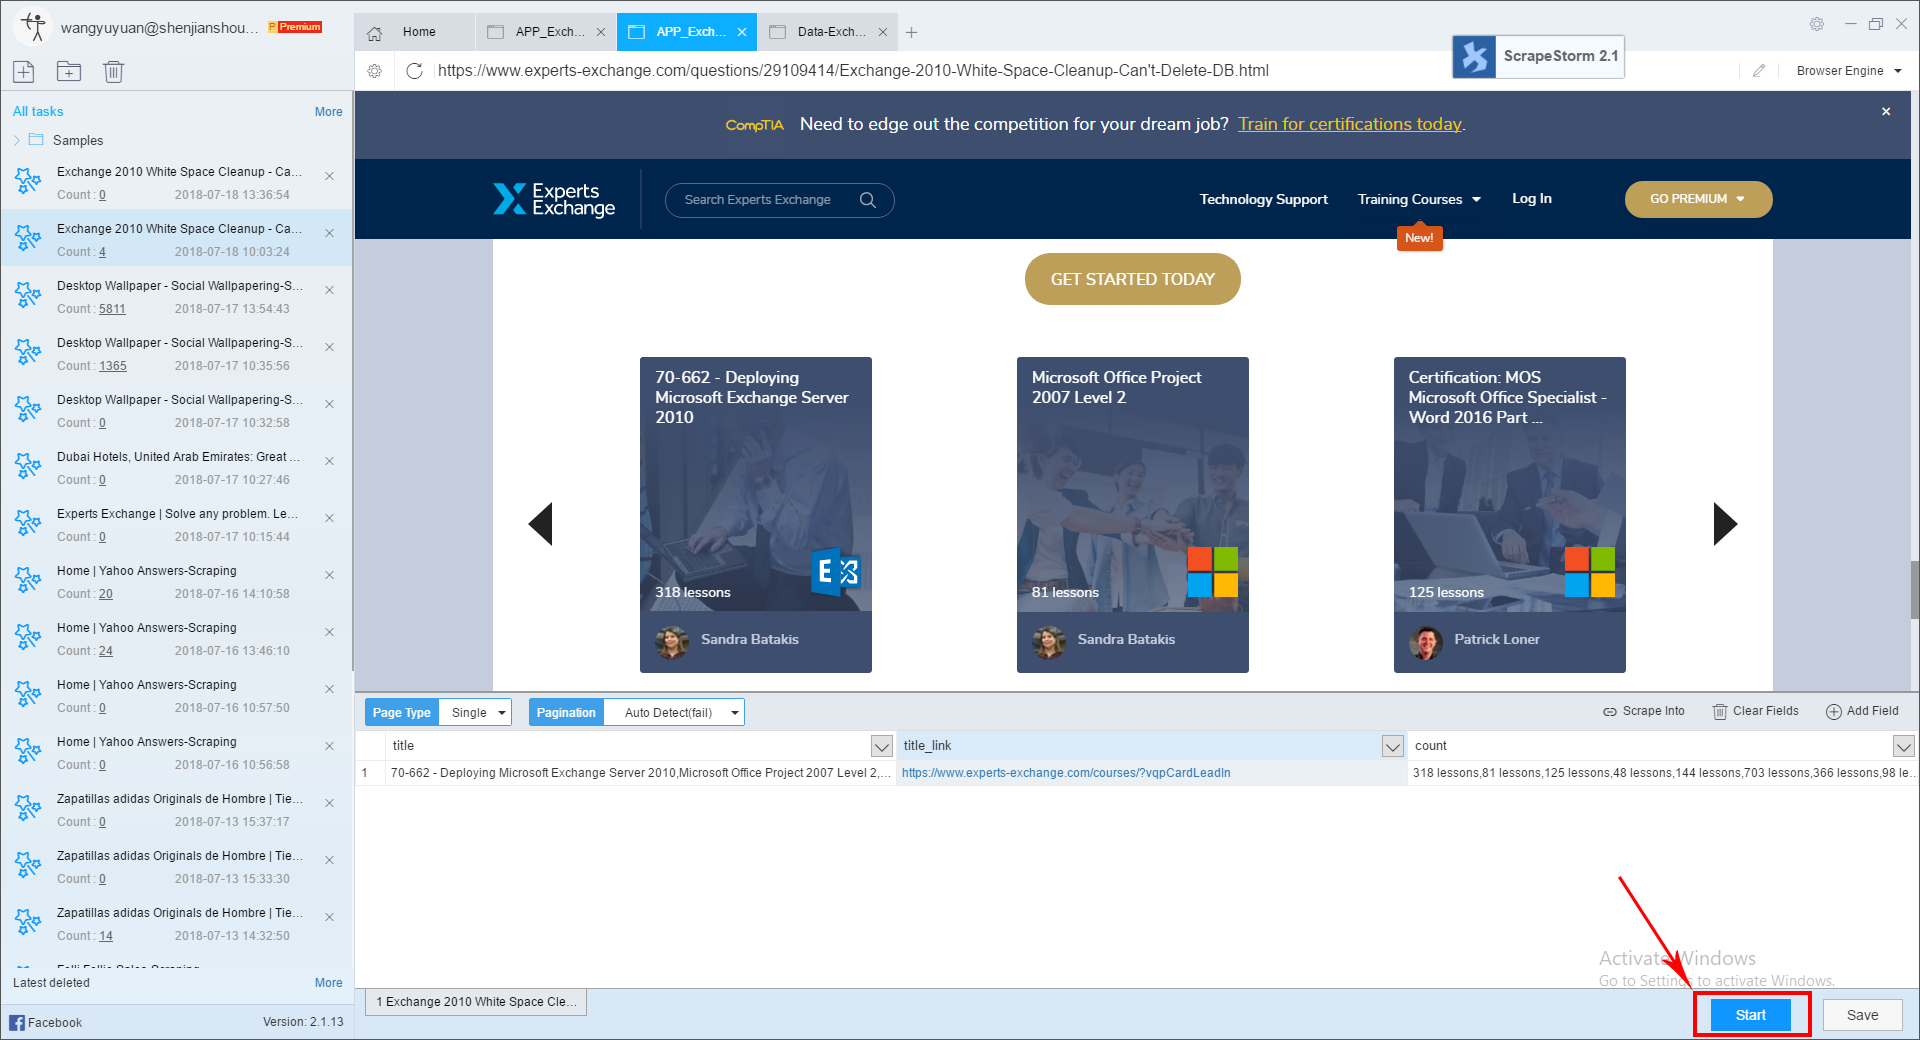1920x1040 pixels.
Task: Click the ScrapeStorm 2.1 logo badge
Action: point(1538,56)
